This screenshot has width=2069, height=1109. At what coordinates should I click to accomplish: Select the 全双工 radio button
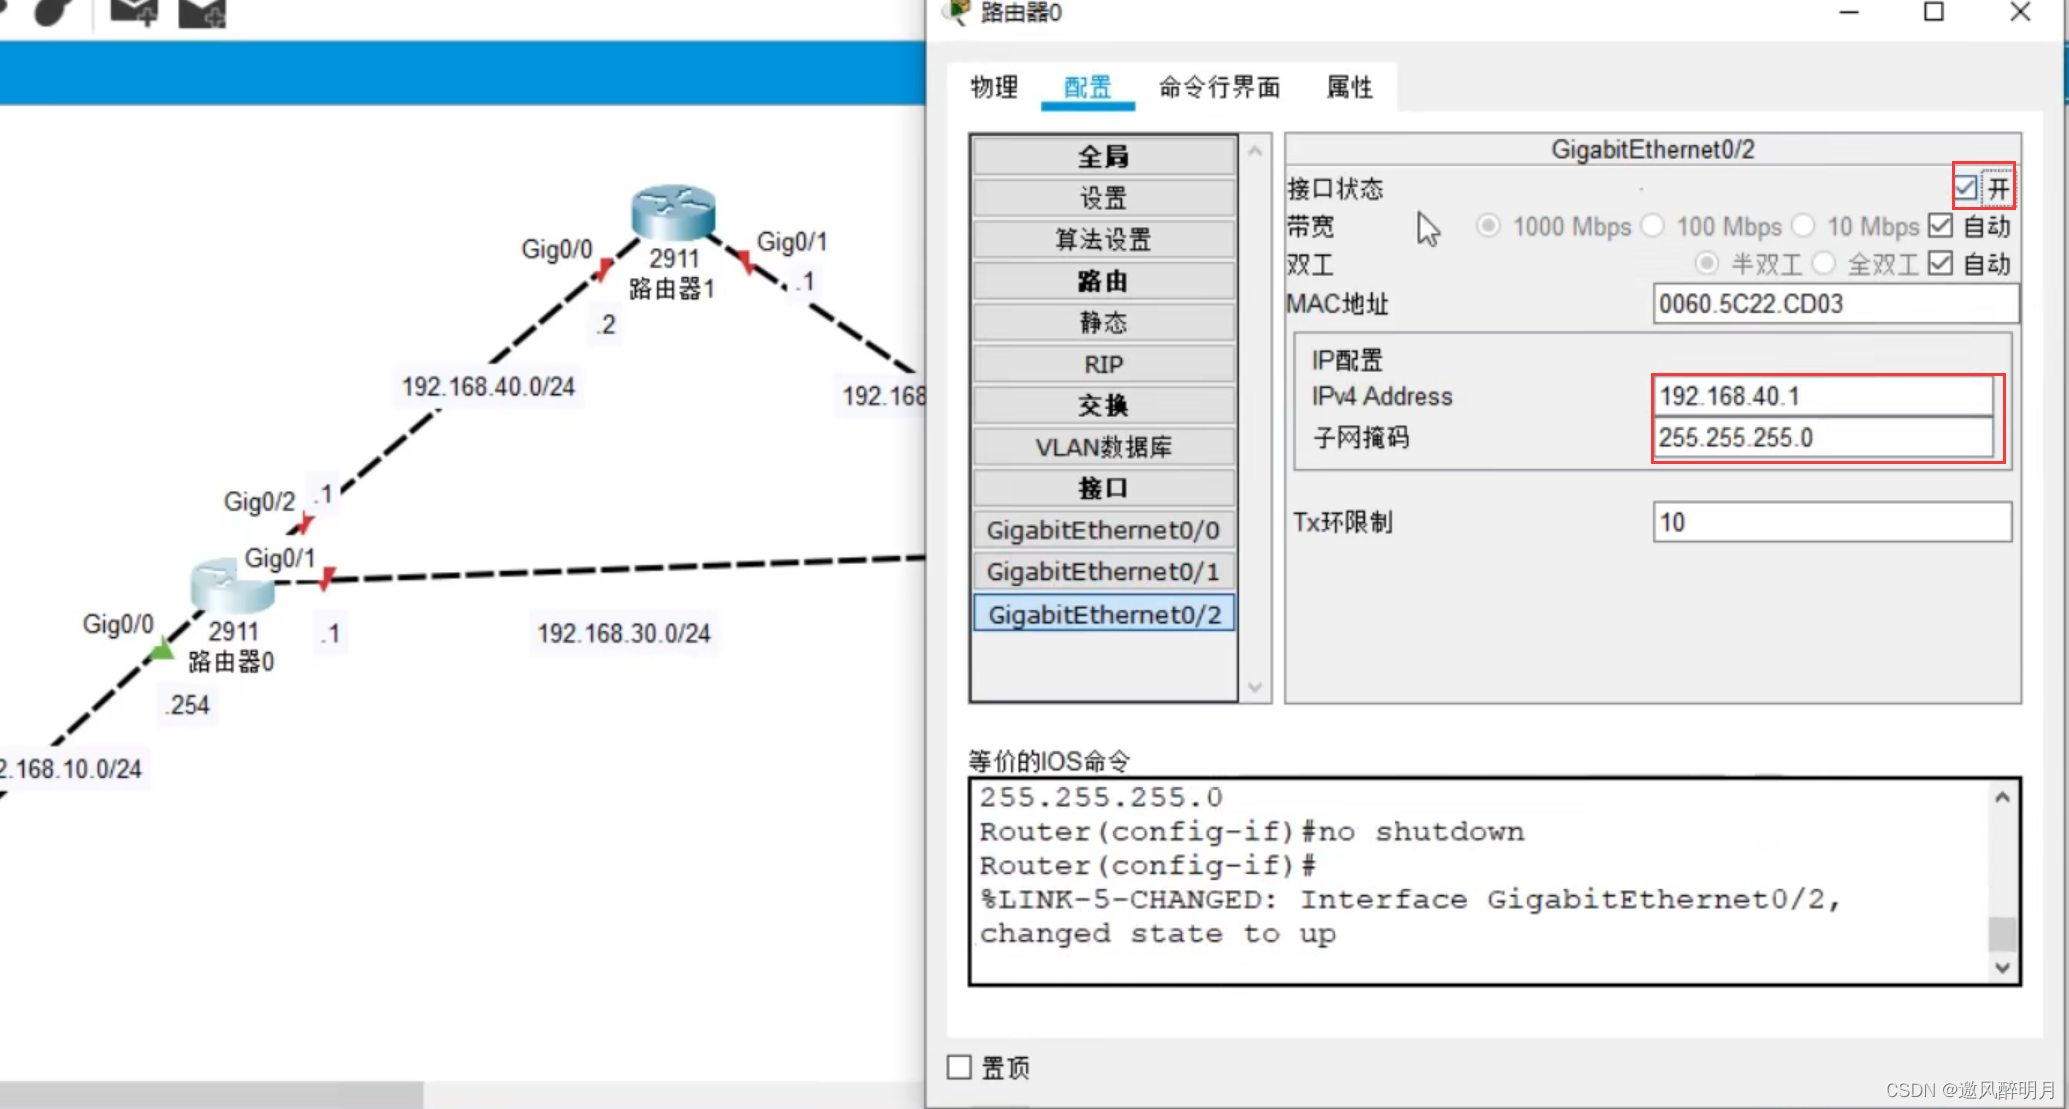click(x=1823, y=264)
